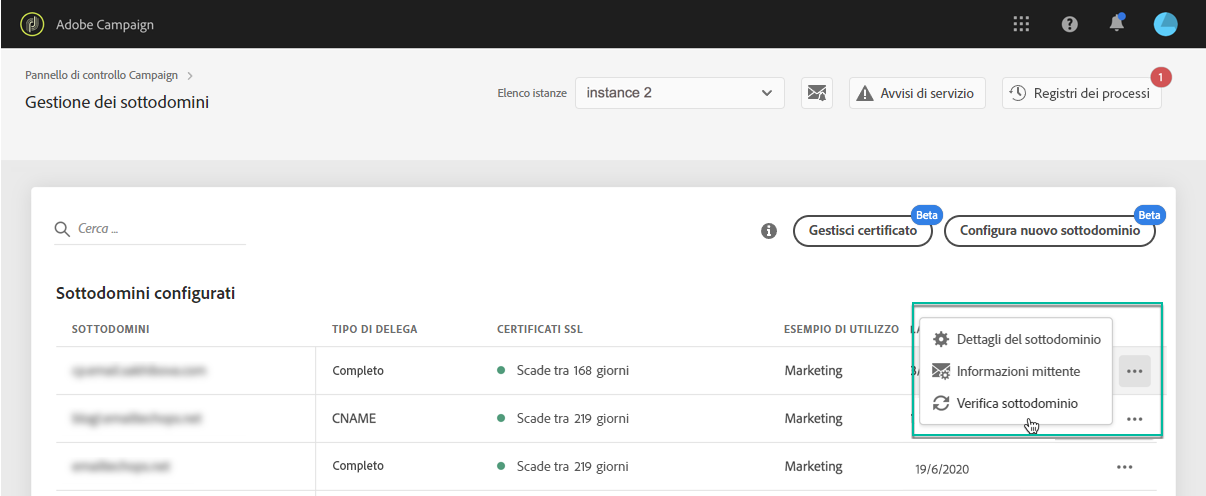
Task: Click the Adobe Campaign logo icon
Action: click(x=32, y=24)
